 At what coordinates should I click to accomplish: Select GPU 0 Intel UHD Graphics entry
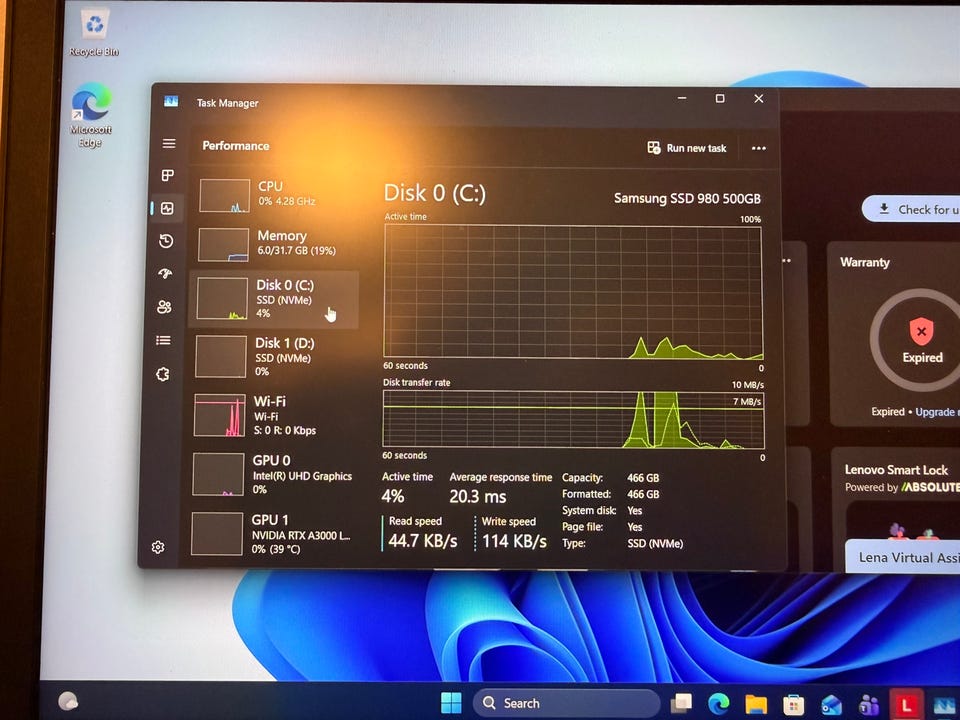coord(270,474)
